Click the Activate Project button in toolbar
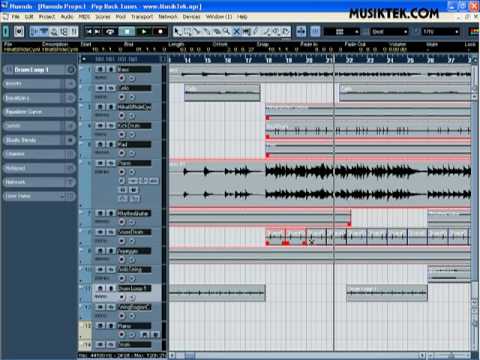The width and height of the screenshot is (480, 360). tap(6, 31)
